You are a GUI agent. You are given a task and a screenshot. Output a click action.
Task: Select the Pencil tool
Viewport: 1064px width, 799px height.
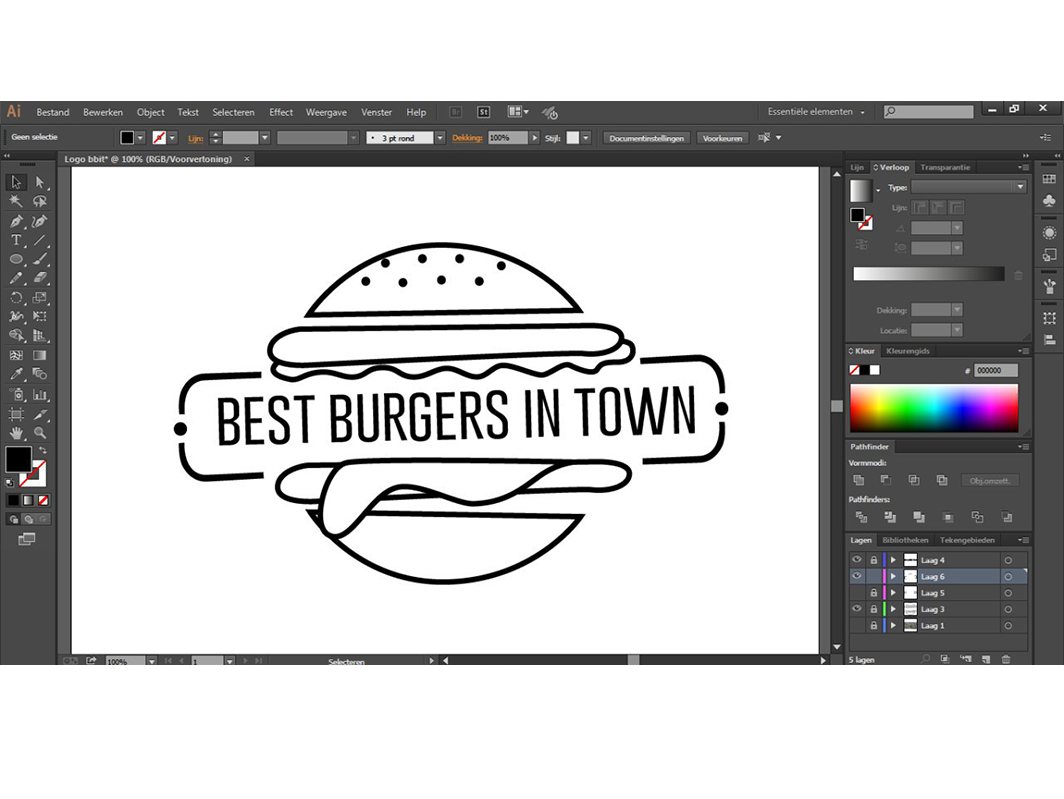[x=16, y=278]
